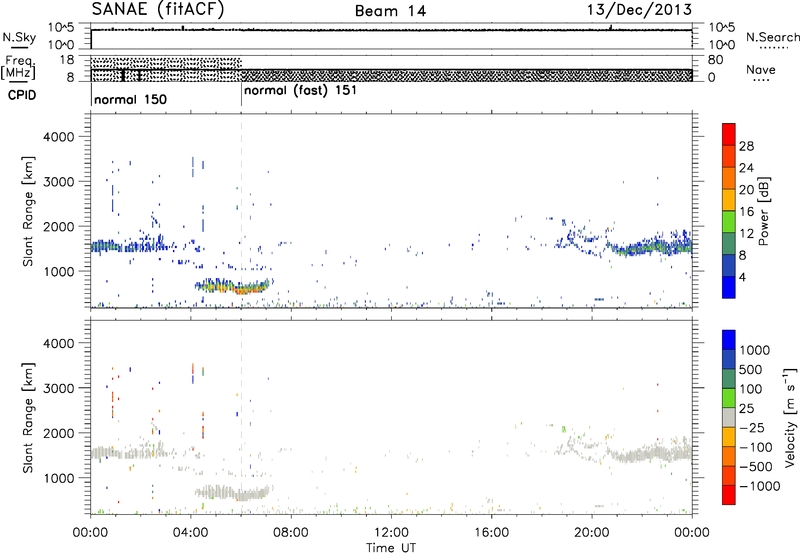Click the date '13/Dec/2013'
This screenshot has height=554, width=800.
pyautogui.click(x=639, y=9)
